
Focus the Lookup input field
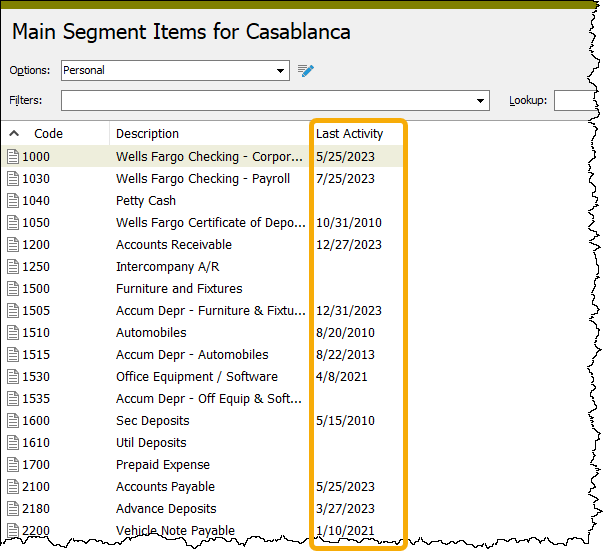coord(576,101)
